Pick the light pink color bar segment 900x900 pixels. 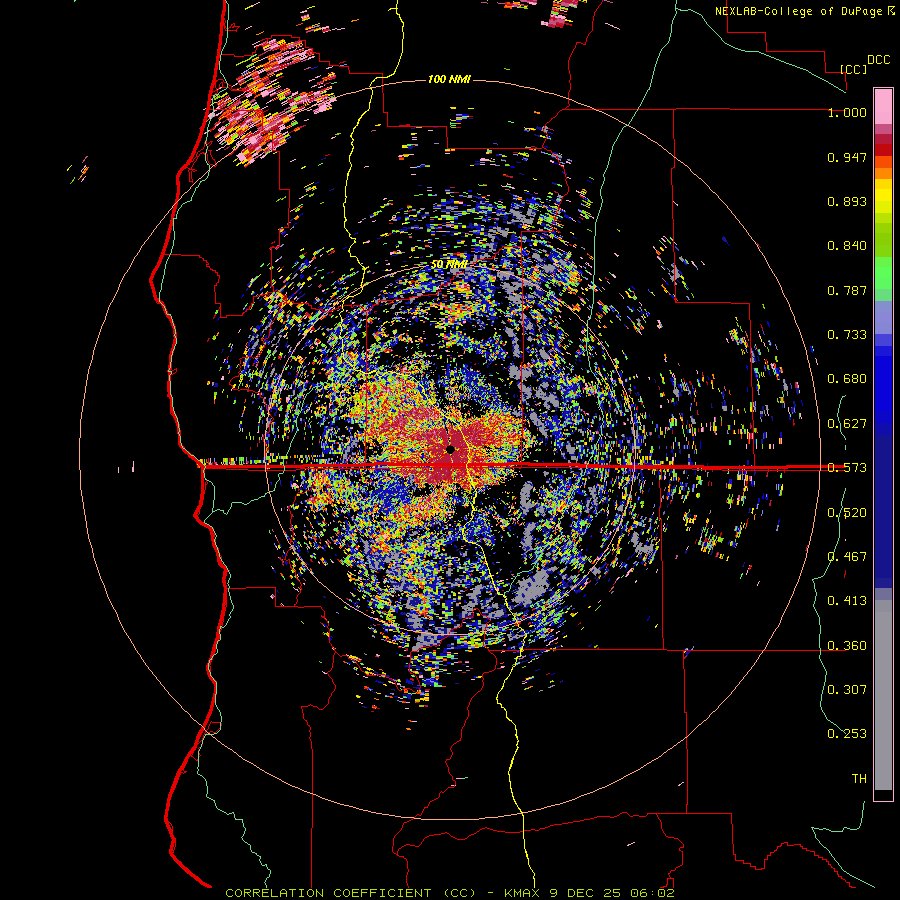click(883, 106)
